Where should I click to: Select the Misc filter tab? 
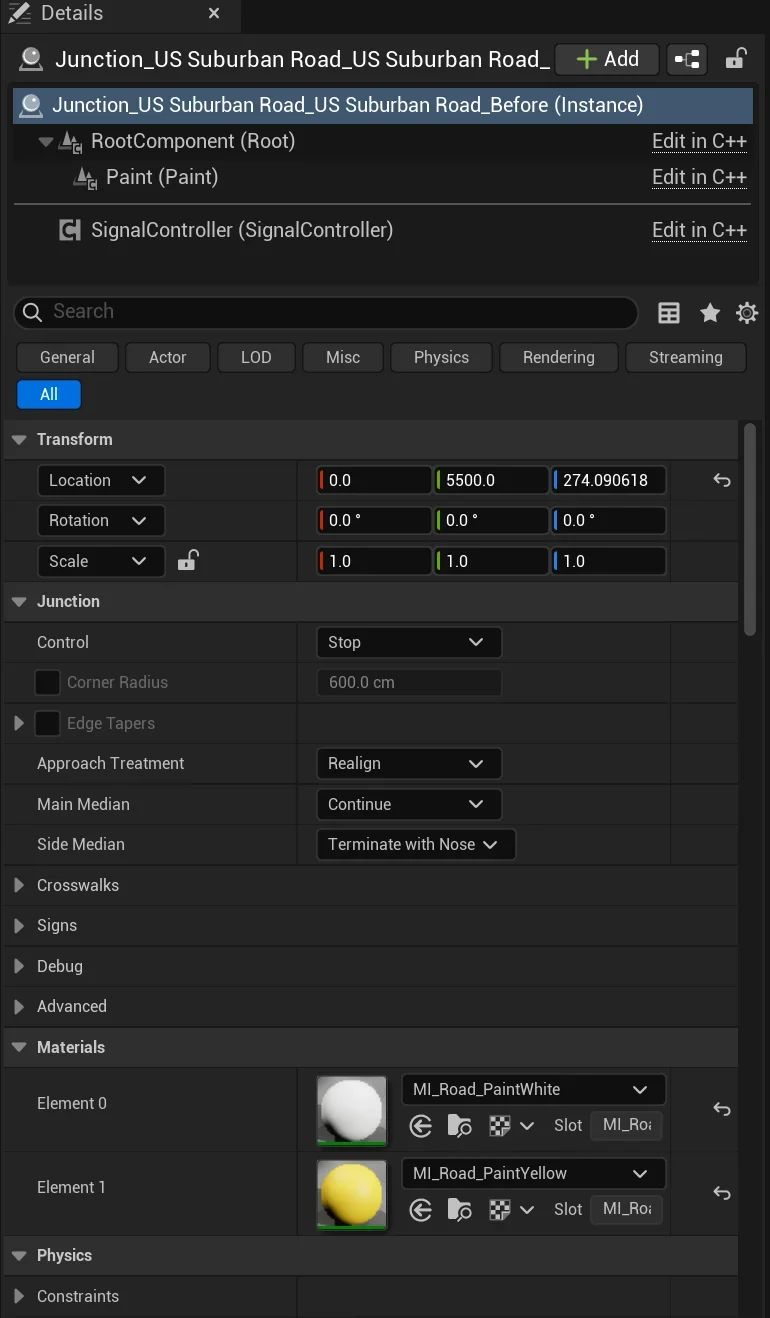[x=343, y=357]
